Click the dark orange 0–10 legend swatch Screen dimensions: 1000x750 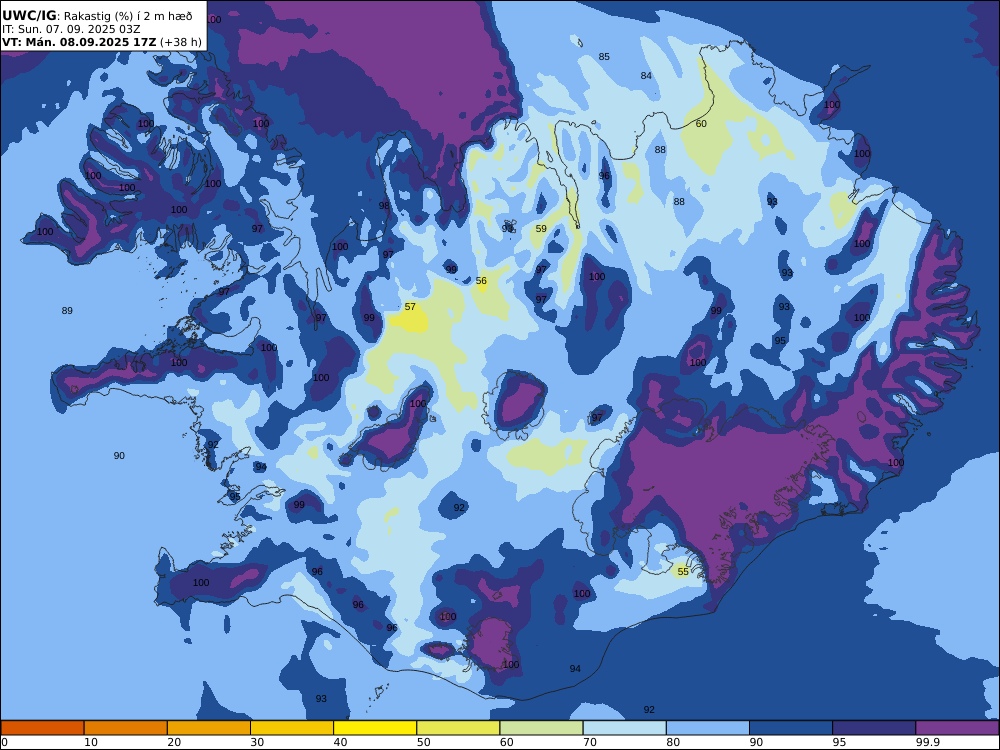42,728
